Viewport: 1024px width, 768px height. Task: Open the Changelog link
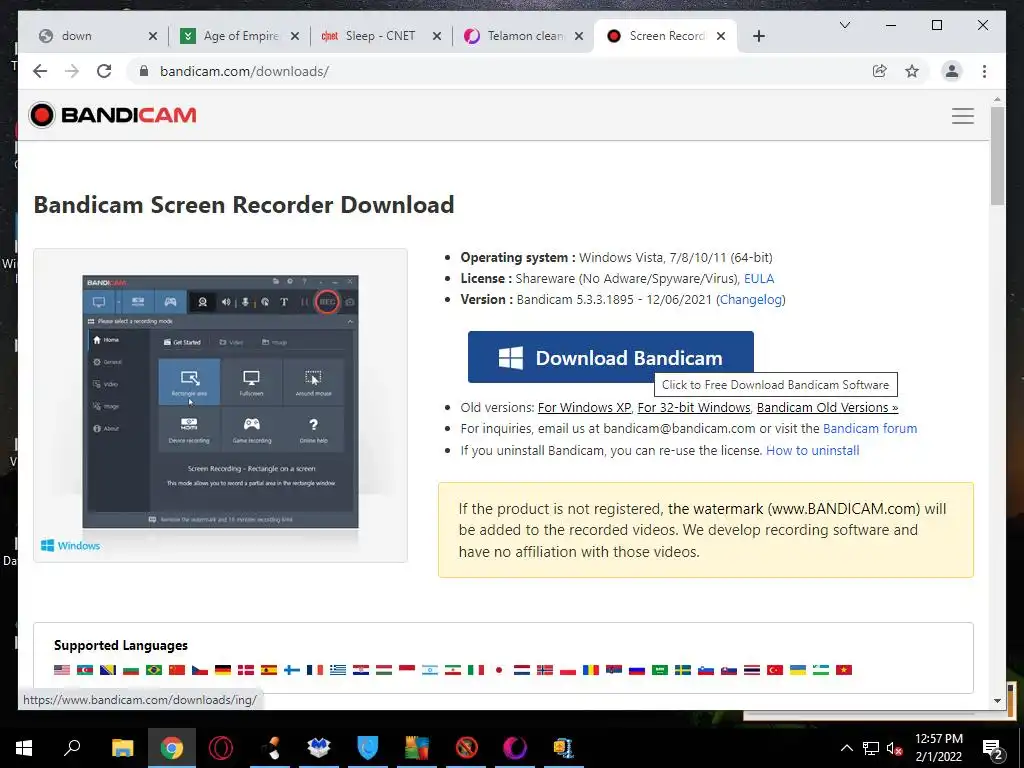pos(750,299)
